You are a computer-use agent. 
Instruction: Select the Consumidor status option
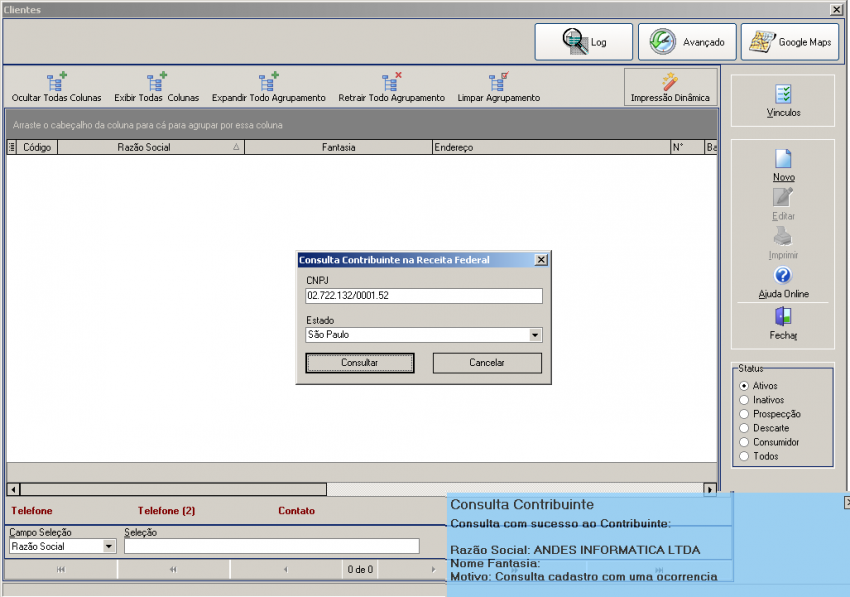click(x=744, y=442)
